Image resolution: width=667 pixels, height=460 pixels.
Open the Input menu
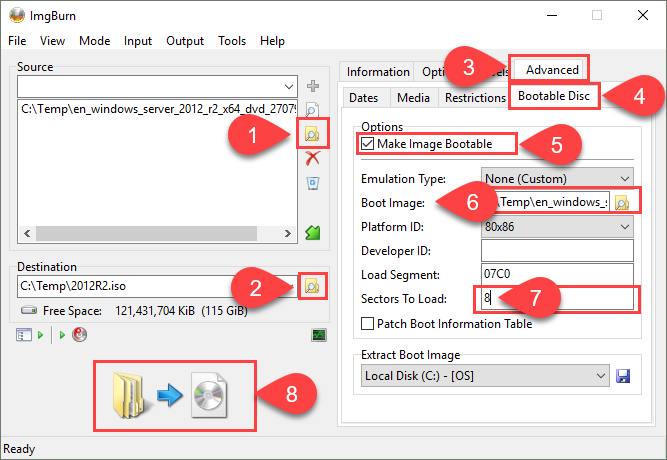pos(138,41)
